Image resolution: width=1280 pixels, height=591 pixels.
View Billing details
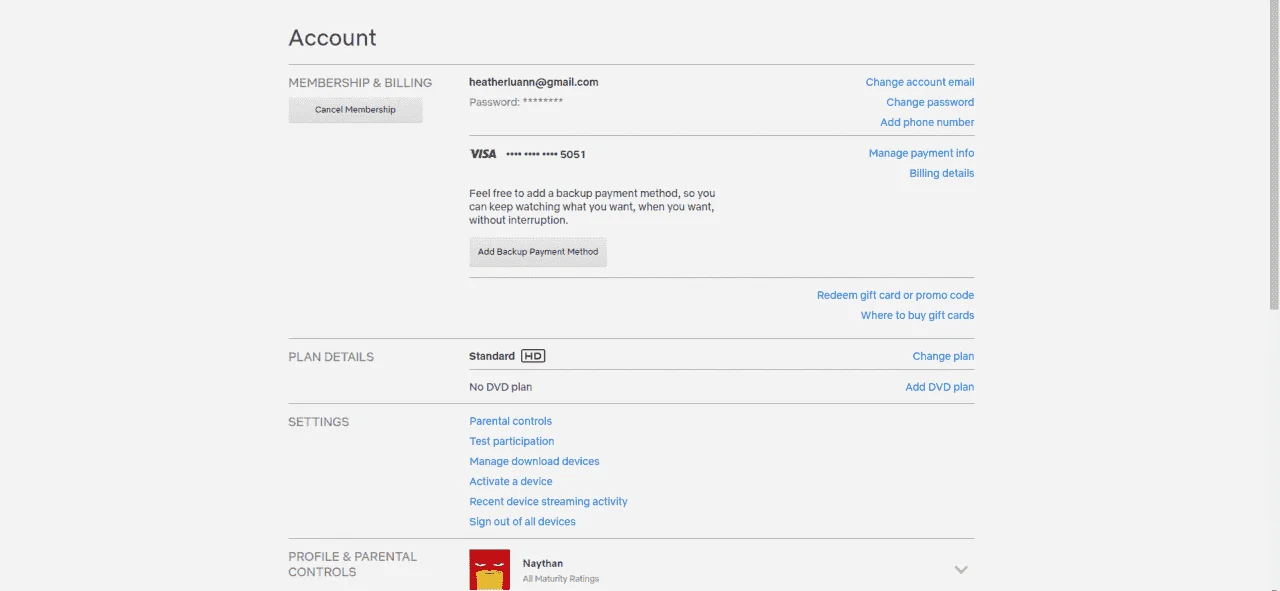(941, 173)
